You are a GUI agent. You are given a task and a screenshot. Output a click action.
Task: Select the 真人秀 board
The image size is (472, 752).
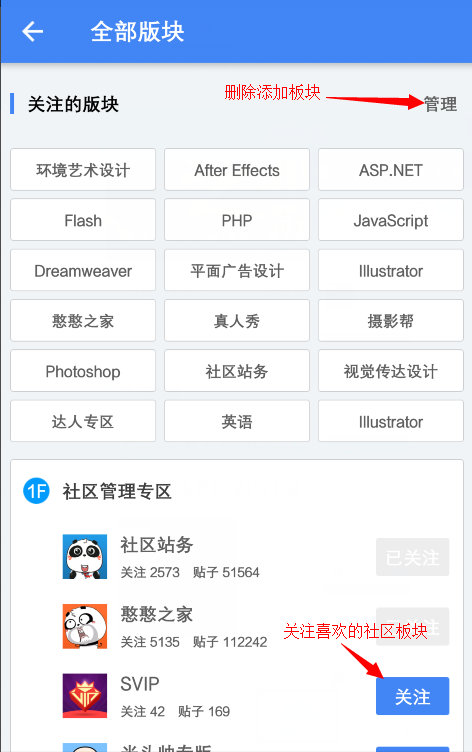pyautogui.click(x=237, y=321)
